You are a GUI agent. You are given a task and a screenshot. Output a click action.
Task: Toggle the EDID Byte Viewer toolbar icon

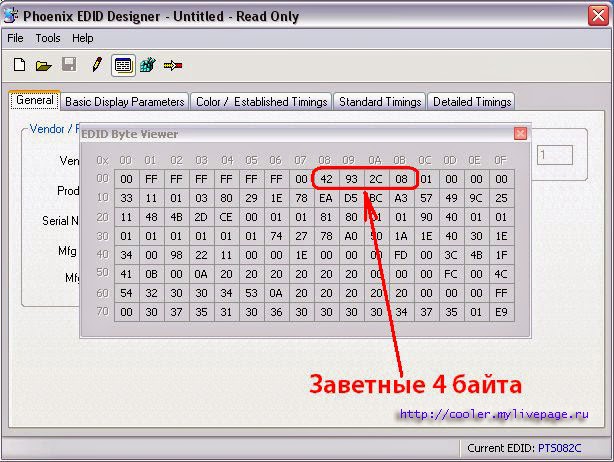coord(123,65)
